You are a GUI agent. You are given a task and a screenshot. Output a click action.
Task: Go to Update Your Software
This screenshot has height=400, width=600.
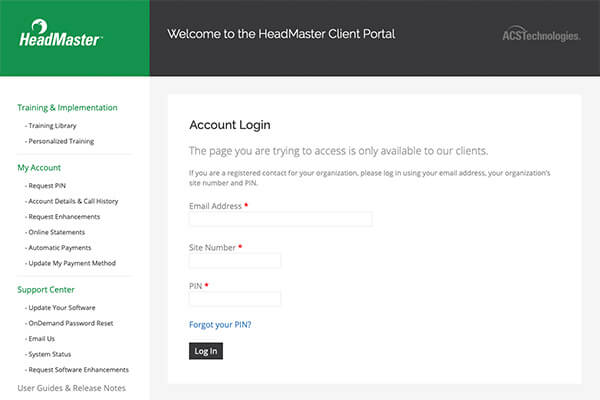pos(62,308)
